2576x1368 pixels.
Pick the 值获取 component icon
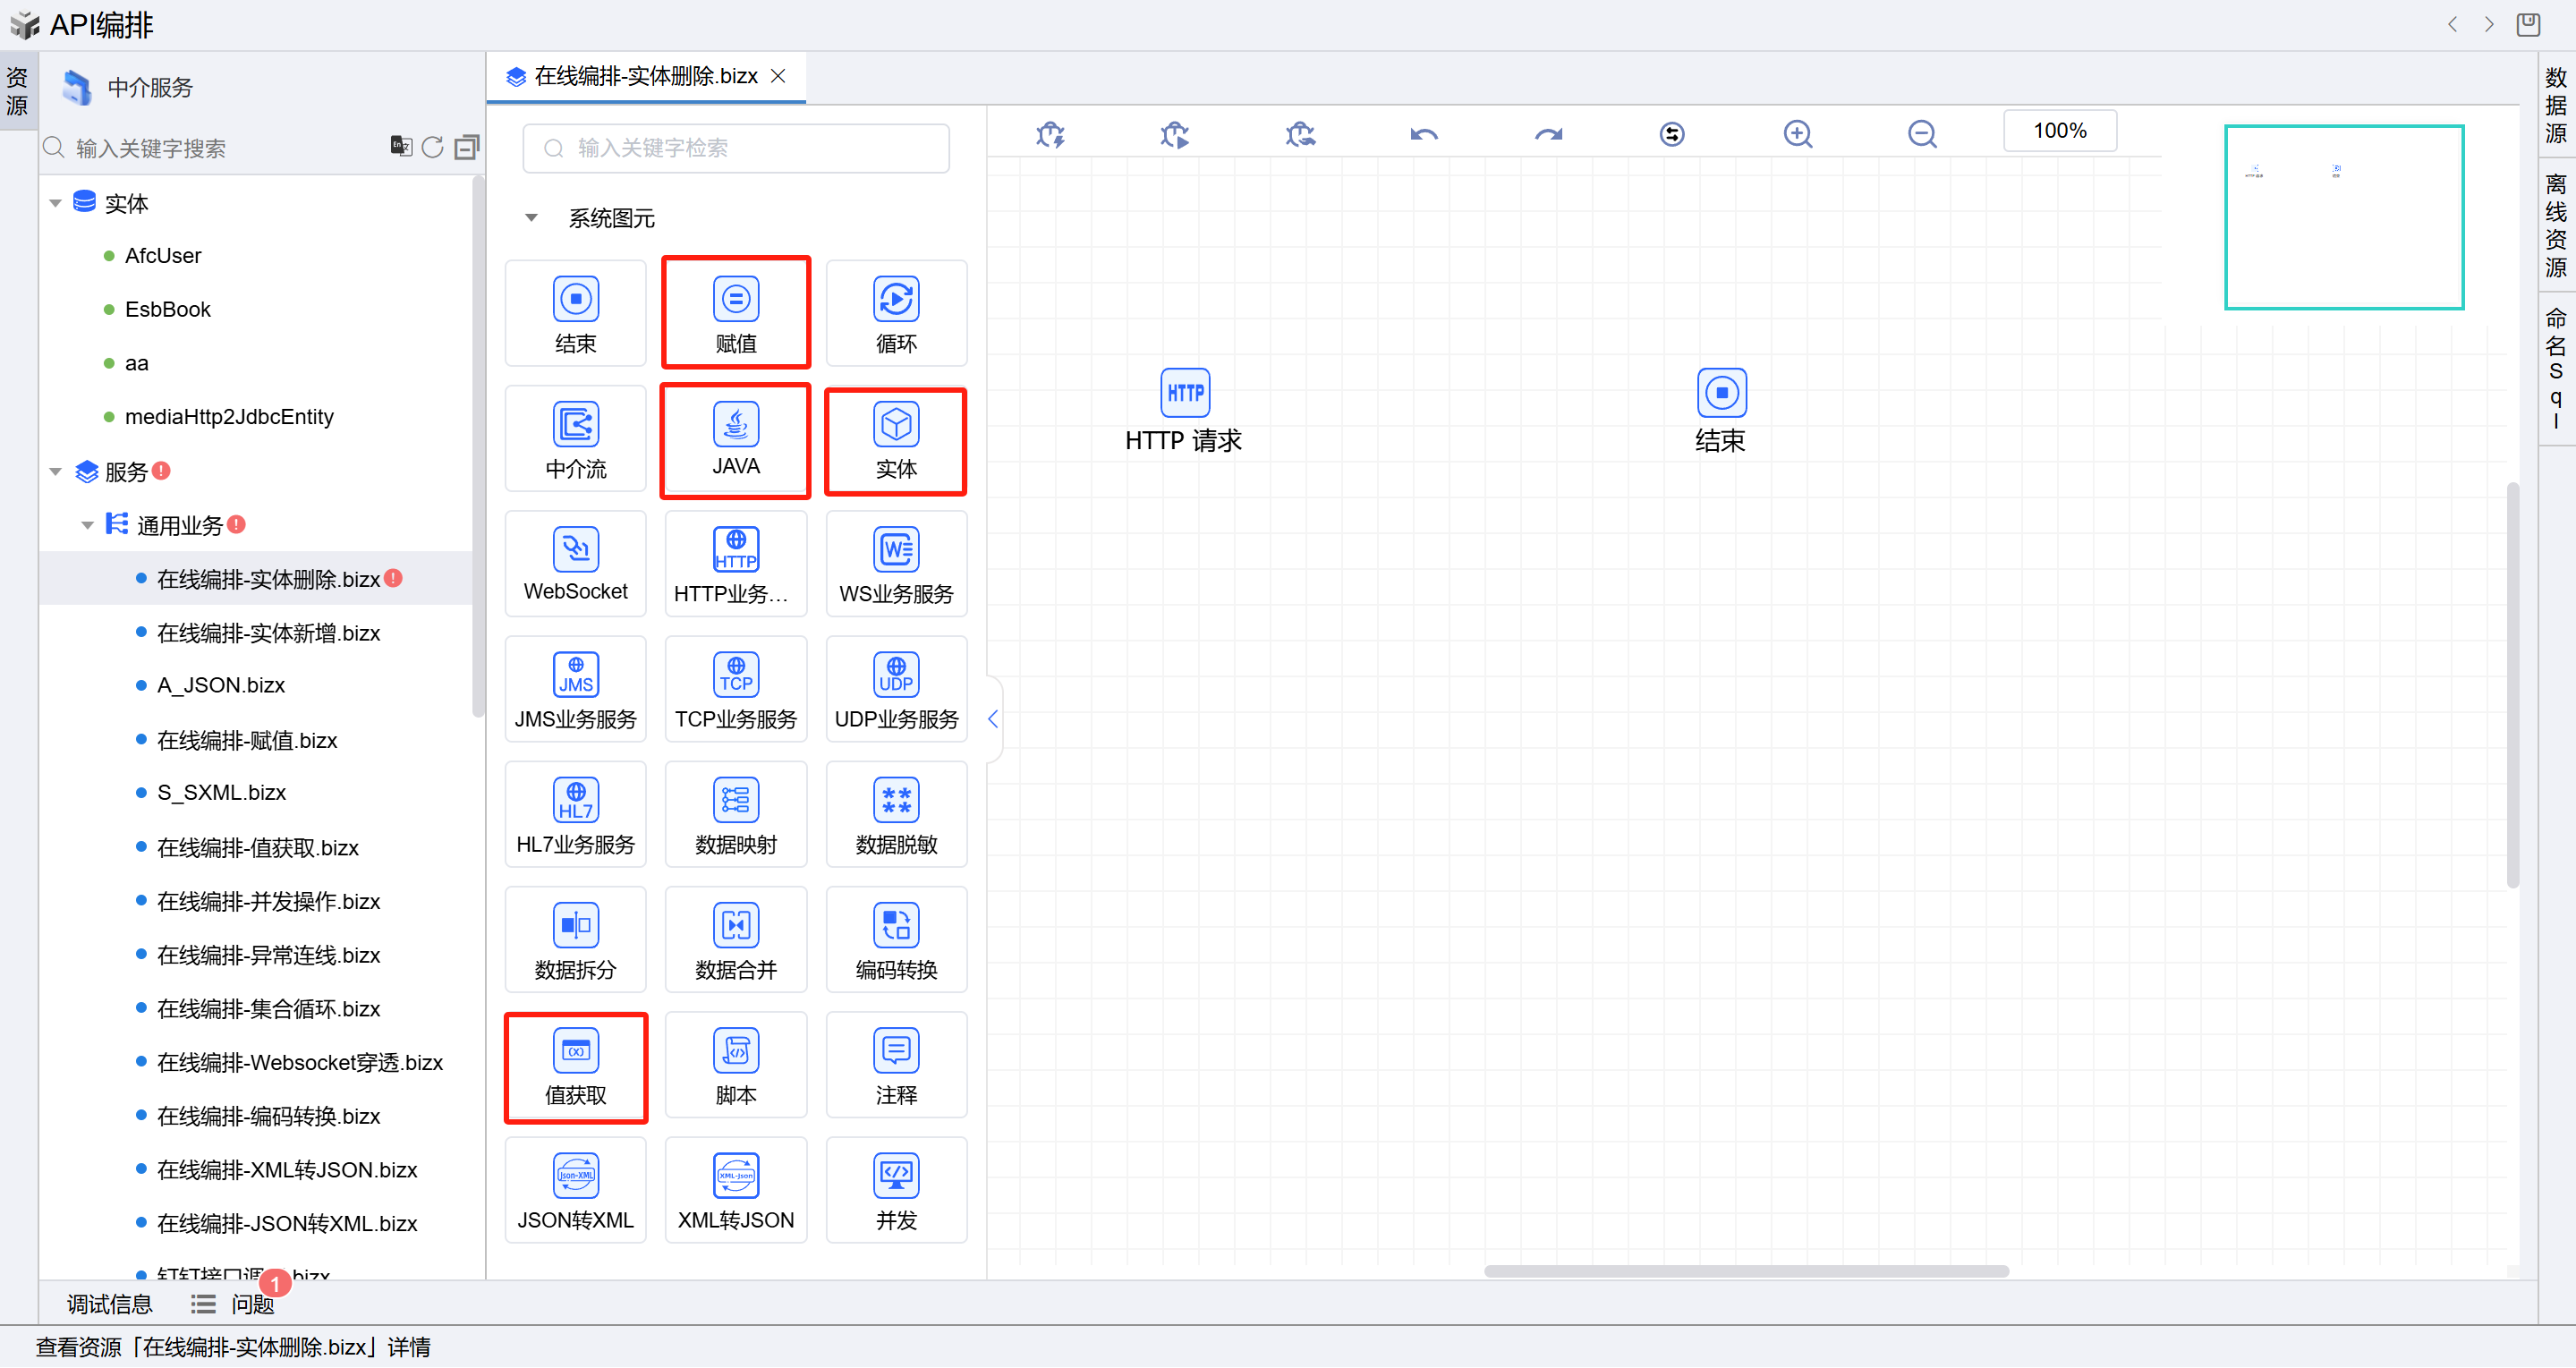coord(575,1051)
